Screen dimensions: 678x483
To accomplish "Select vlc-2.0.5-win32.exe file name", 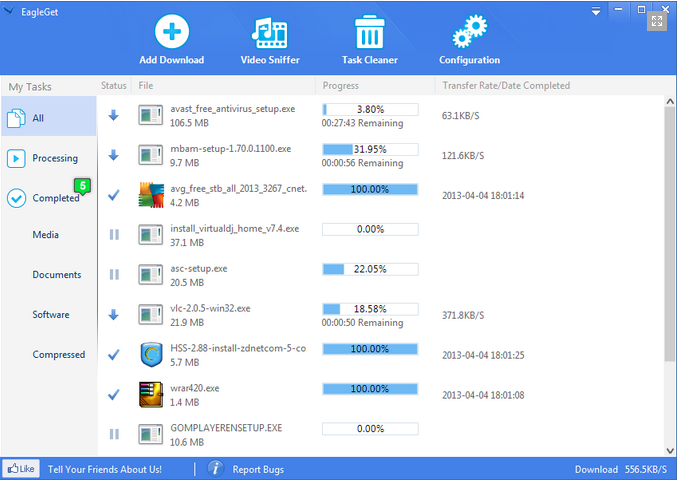I will click(210, 308).
